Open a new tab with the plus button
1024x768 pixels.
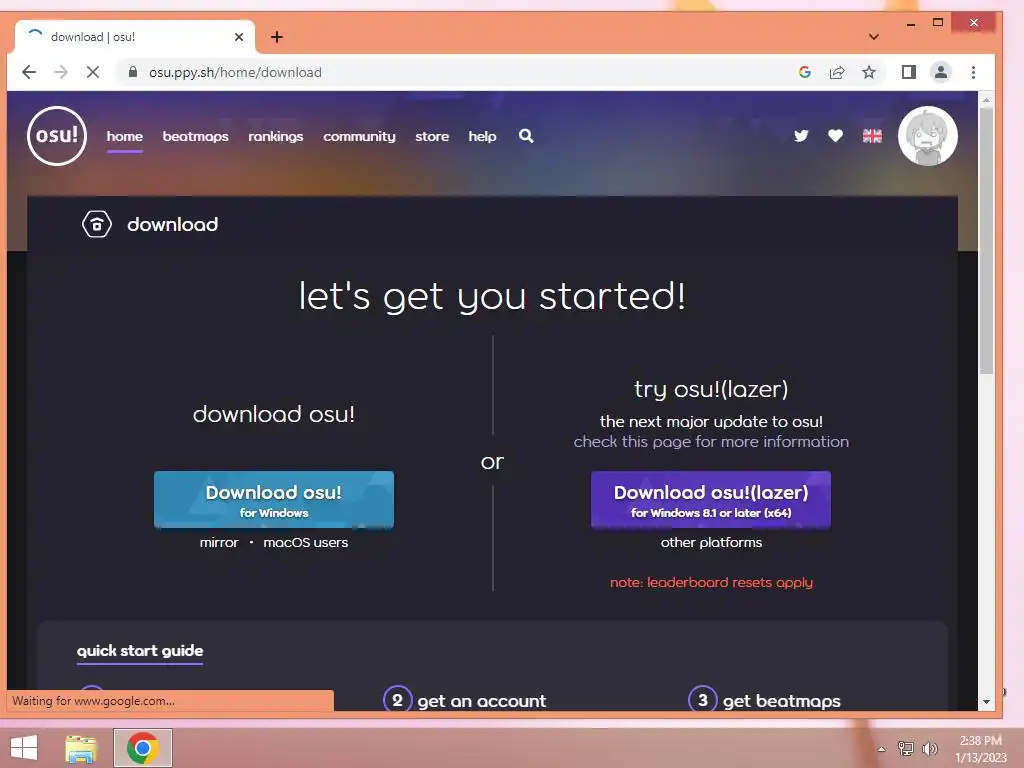277,37
